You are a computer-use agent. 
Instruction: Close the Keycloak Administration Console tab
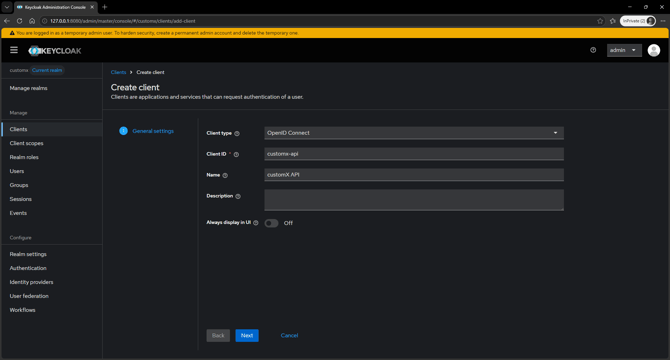(92, 7)
